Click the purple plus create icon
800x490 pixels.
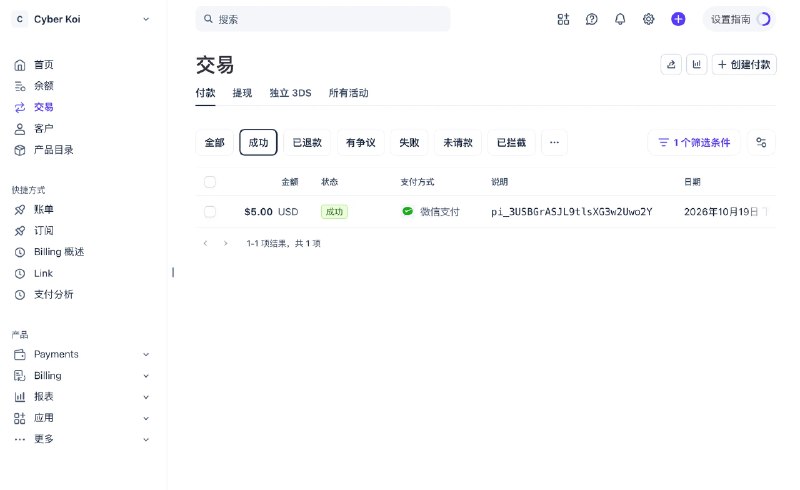(x=678, y=19)
